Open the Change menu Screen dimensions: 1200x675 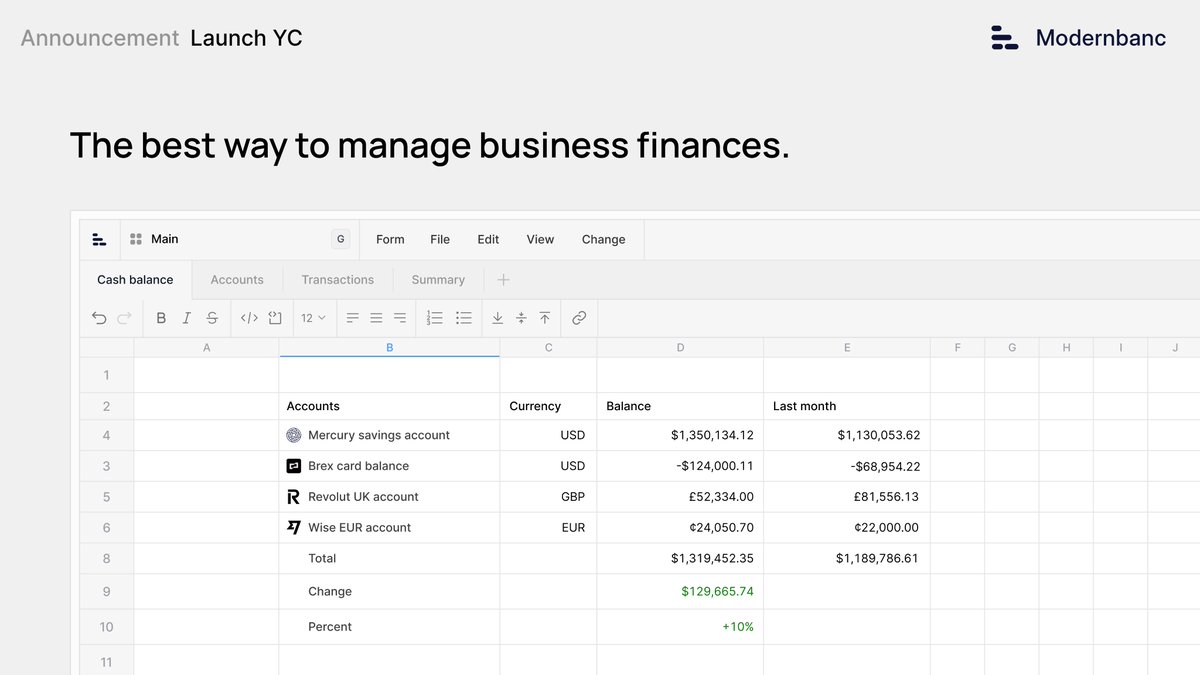pyautogui.click(x=603, y=240)
